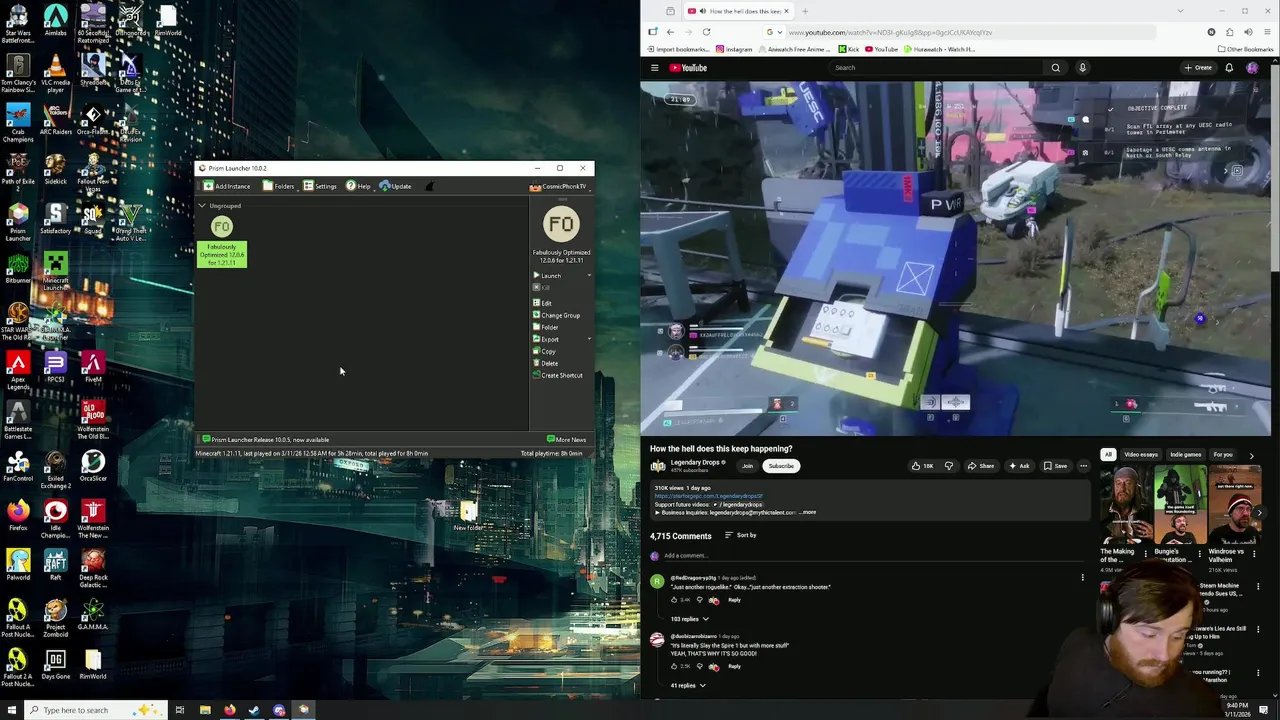Click the black cat icon in Prism toolbar
Screen dimensions: 1280x720
(x=430, y=186)
